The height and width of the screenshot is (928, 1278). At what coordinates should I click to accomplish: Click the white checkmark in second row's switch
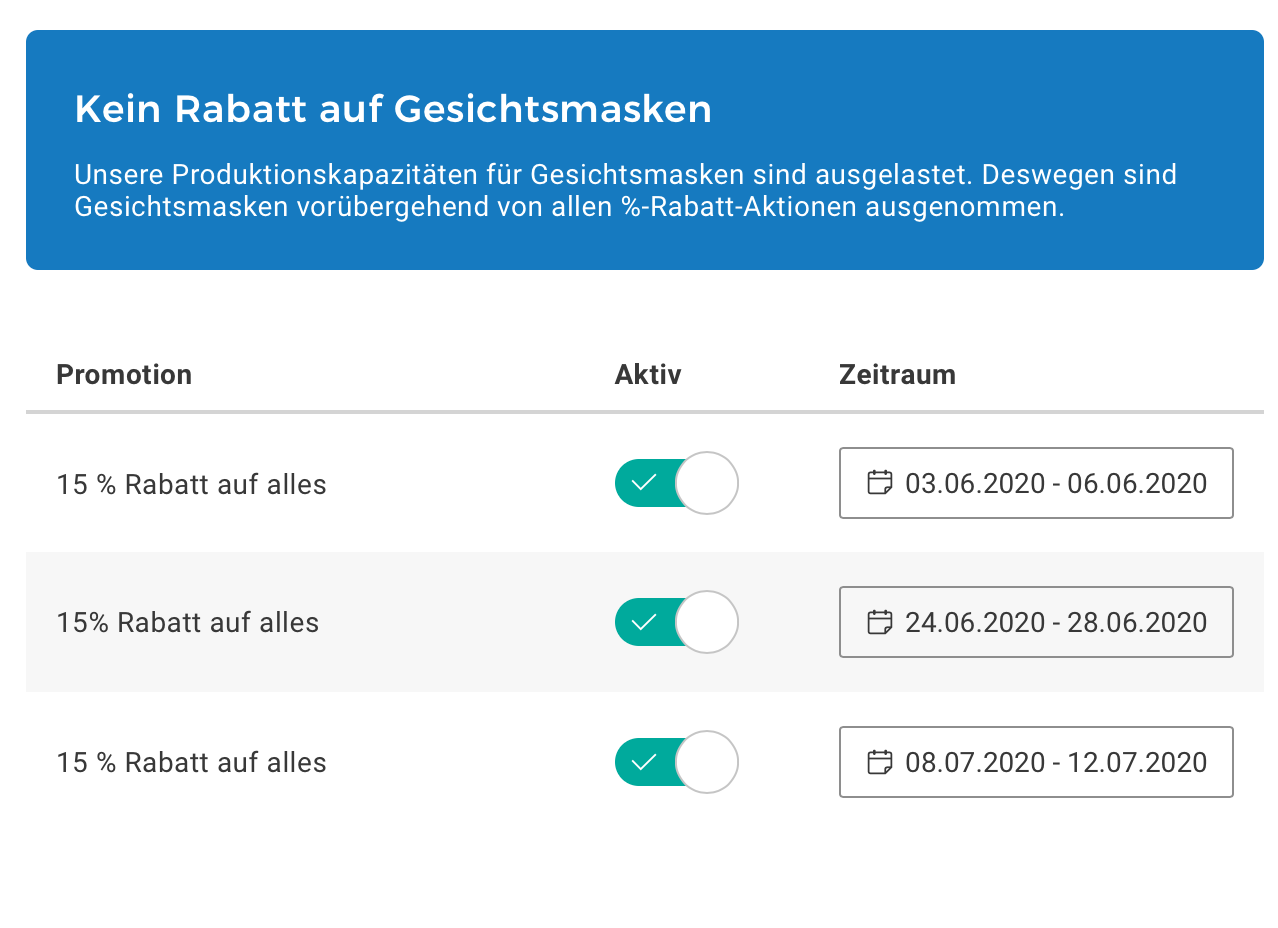pyautogui.click(x=645, y=622)
